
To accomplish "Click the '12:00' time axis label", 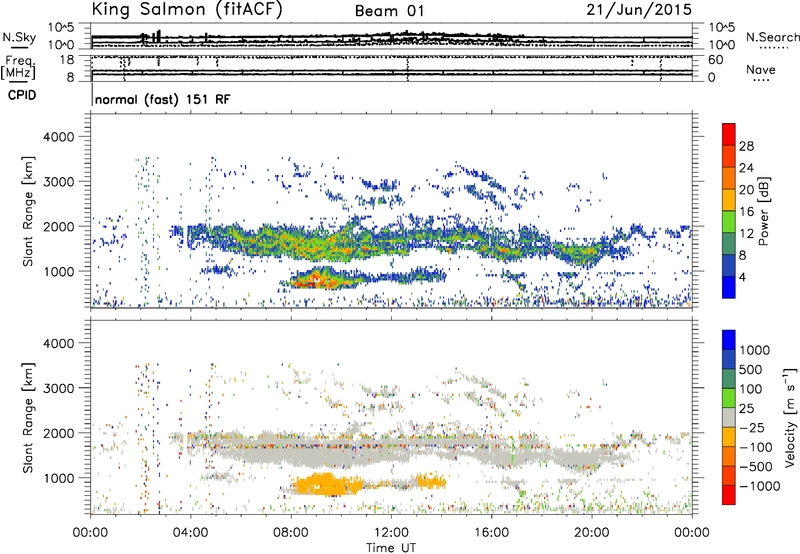I will [x=391, y=533].
